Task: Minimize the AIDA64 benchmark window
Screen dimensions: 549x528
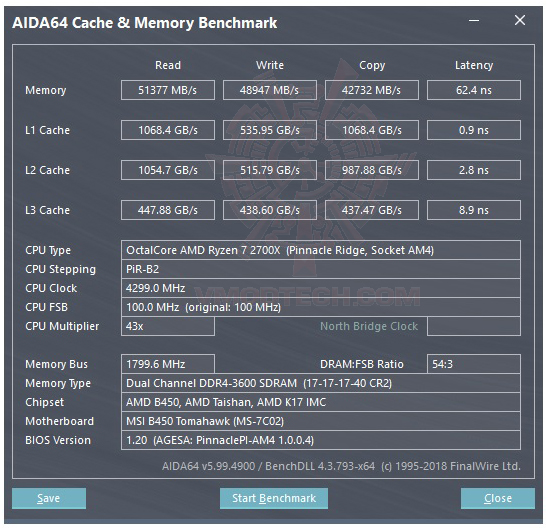Action: [474, 21]
